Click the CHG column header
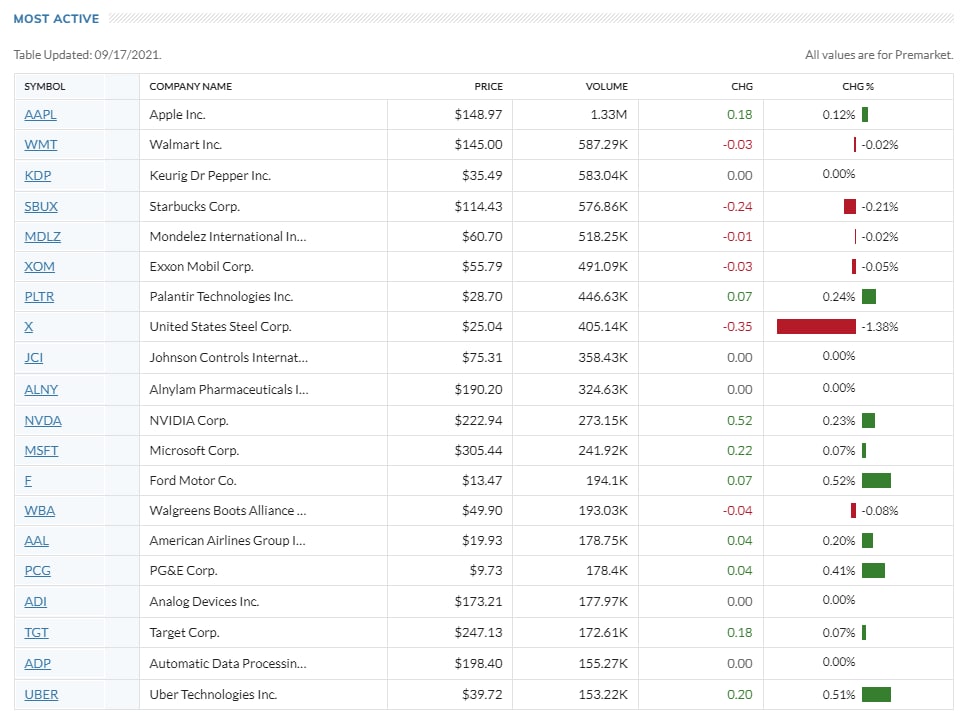This screenshot has height=725, width=973. (x=742, y=86)
